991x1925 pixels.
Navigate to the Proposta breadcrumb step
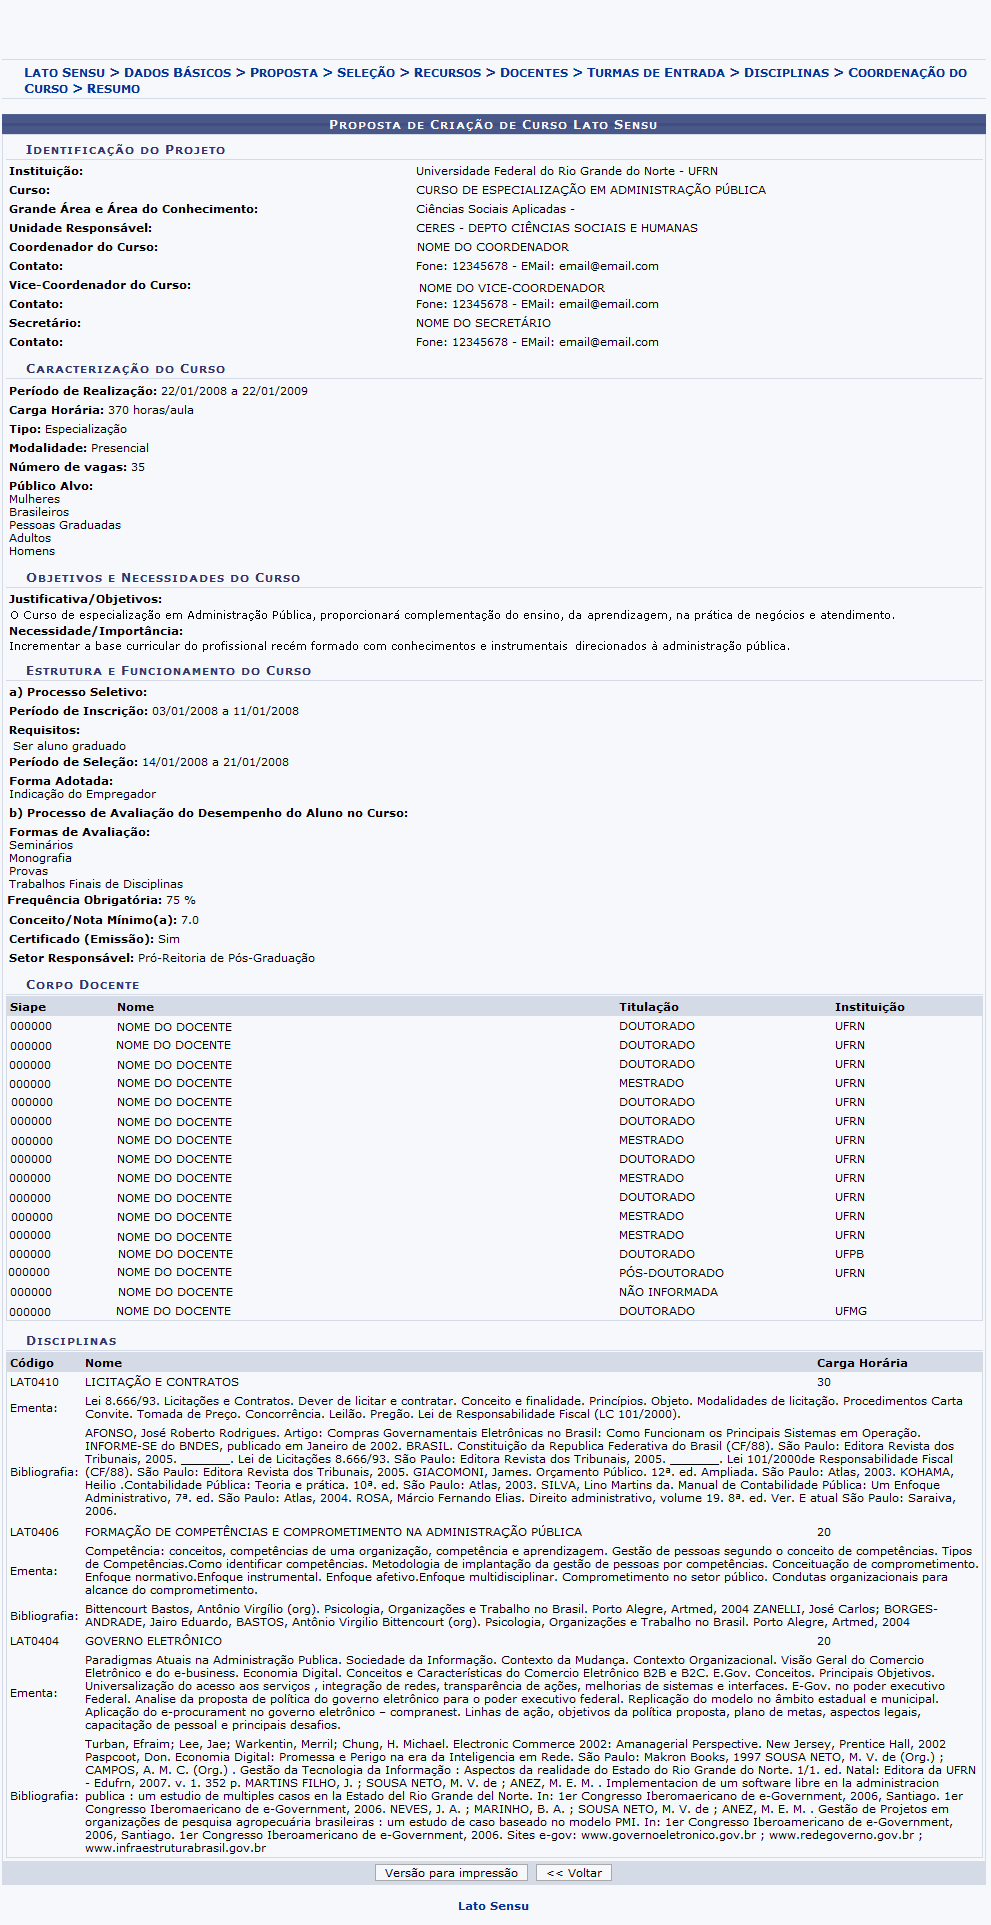(284, 73)
